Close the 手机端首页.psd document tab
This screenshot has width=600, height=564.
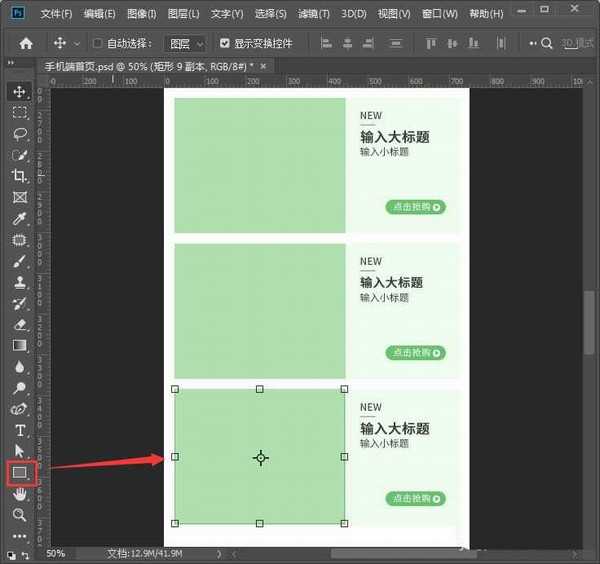click(264, 66)
